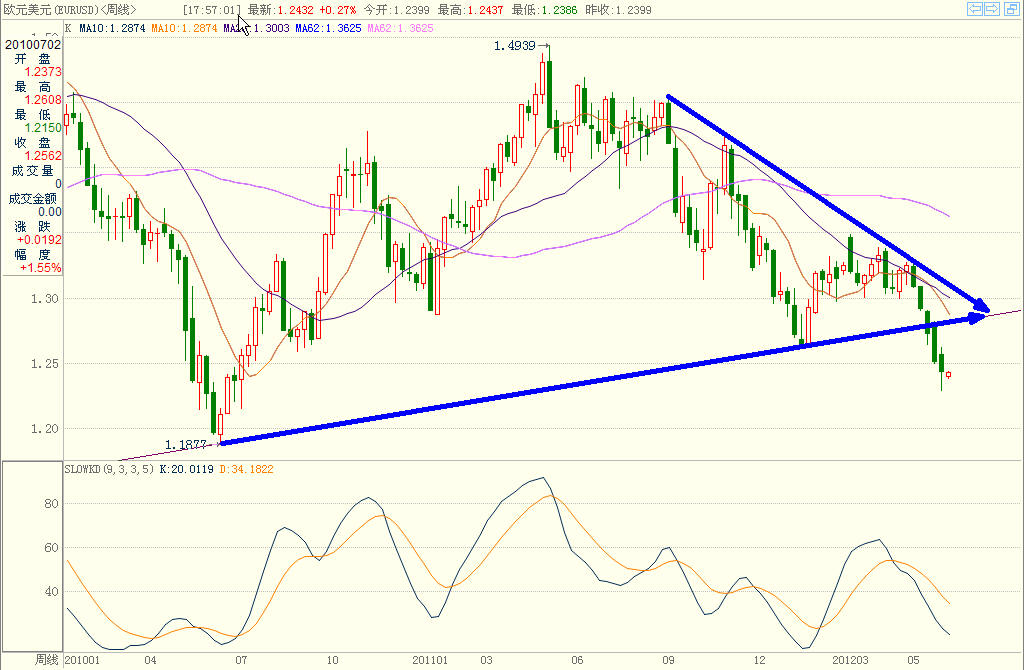The image size is (1024, 670).
Task: Click the 80 level on SLOWKD axis
Action: tap(51, 503)
